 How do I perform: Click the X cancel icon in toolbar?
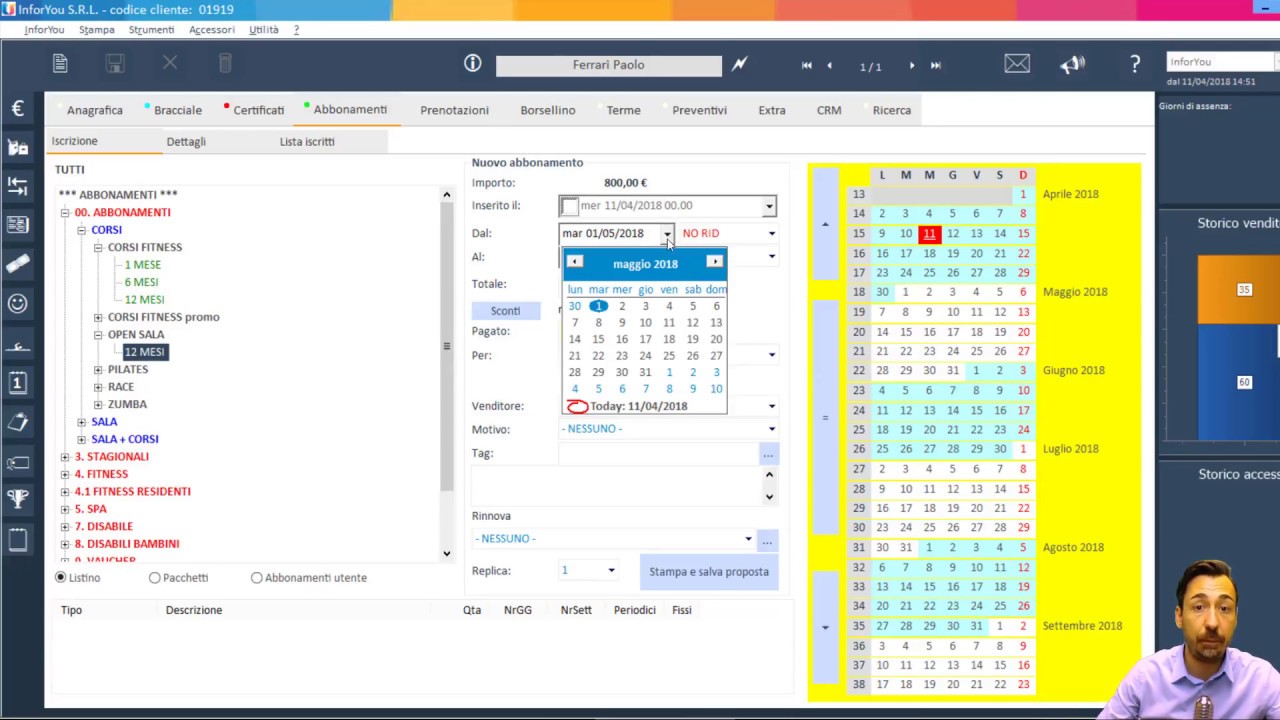coord(170,64)
